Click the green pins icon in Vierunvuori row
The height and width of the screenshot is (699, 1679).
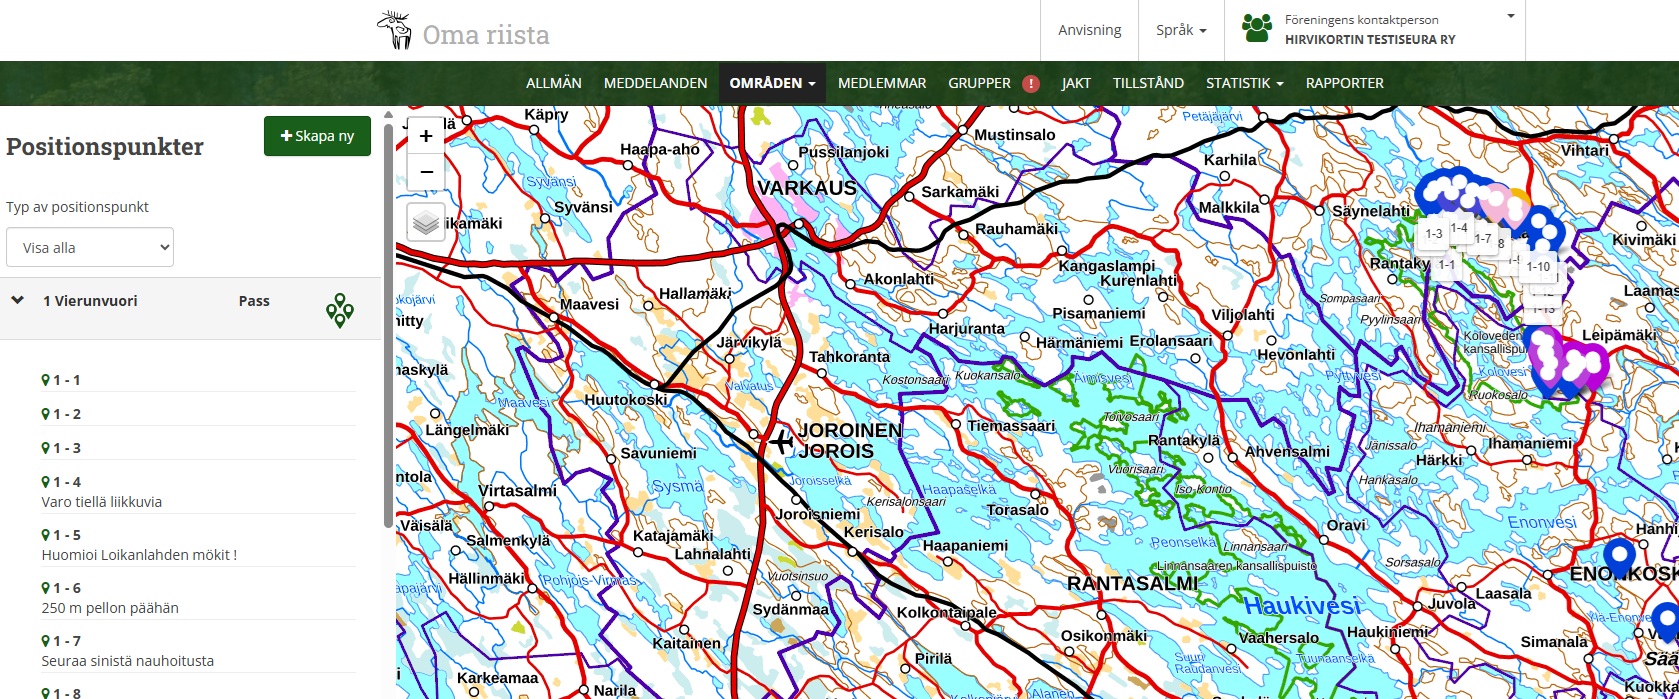tap(340, 310)
